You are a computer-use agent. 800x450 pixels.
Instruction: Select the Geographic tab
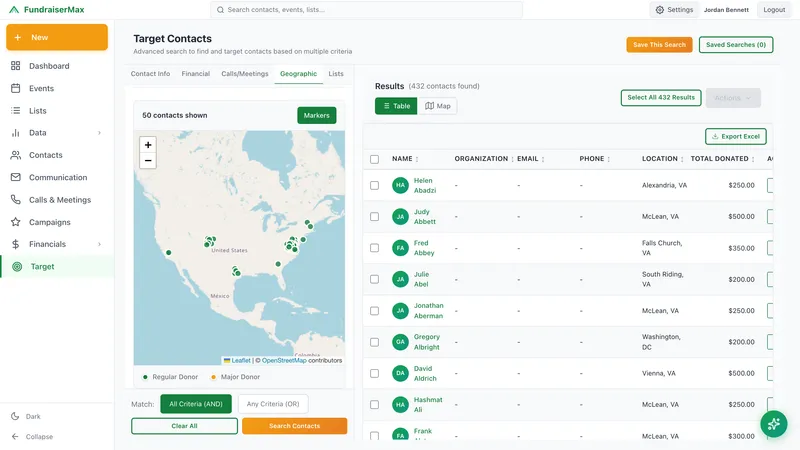tap(298, 73)
